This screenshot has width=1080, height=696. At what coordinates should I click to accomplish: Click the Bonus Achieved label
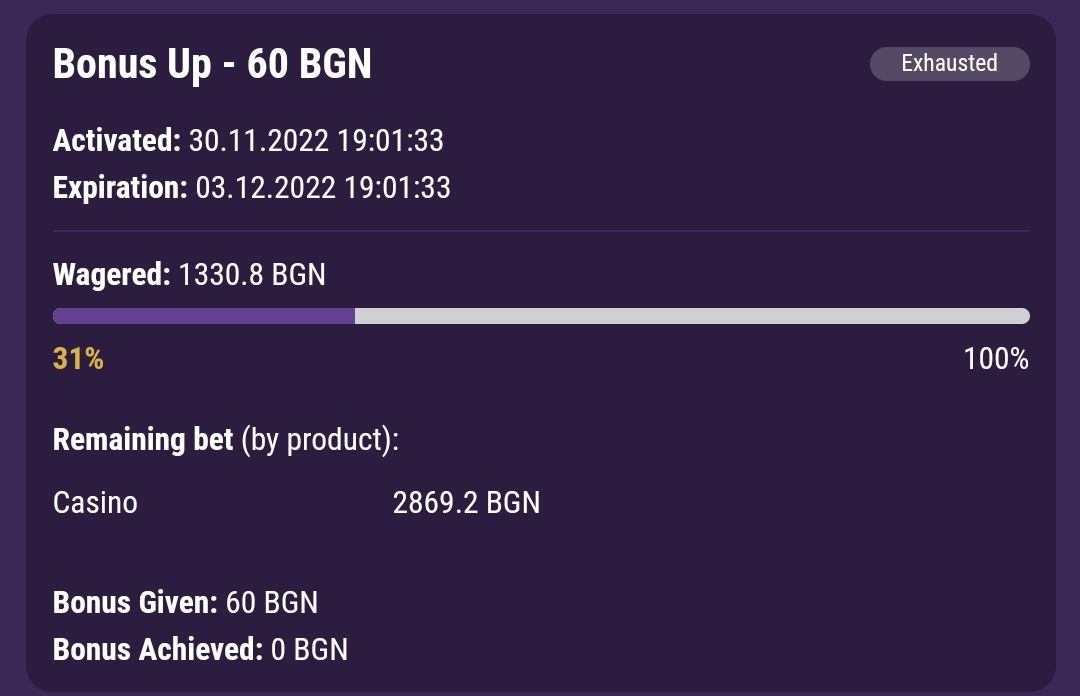point(158,650)
